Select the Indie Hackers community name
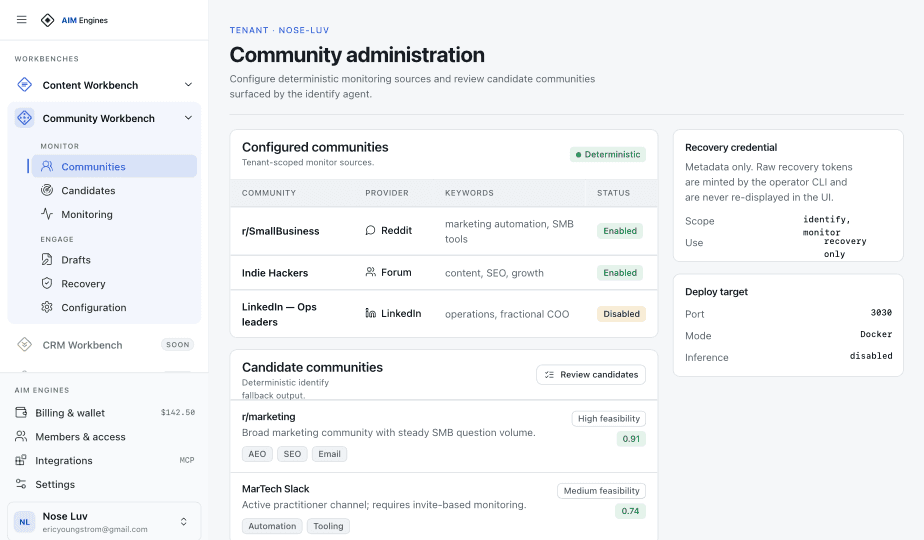 tap(275, 273)
